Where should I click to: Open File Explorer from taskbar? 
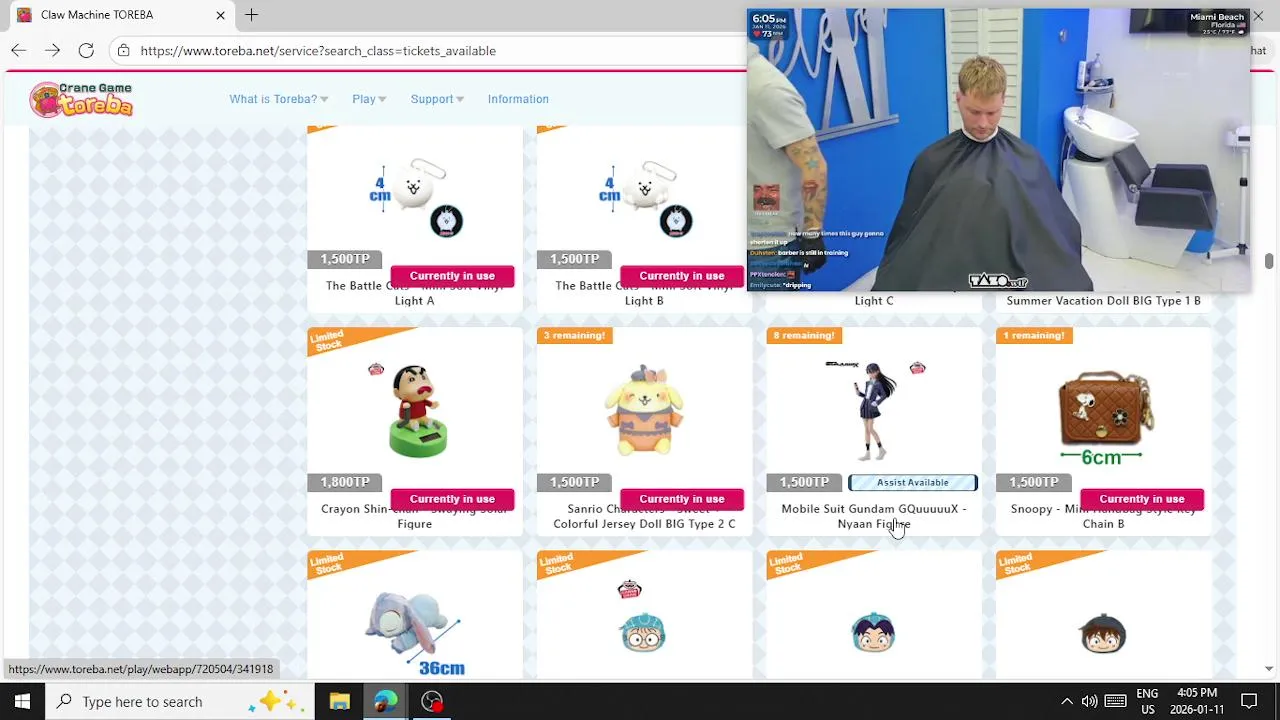coord(340,701)
